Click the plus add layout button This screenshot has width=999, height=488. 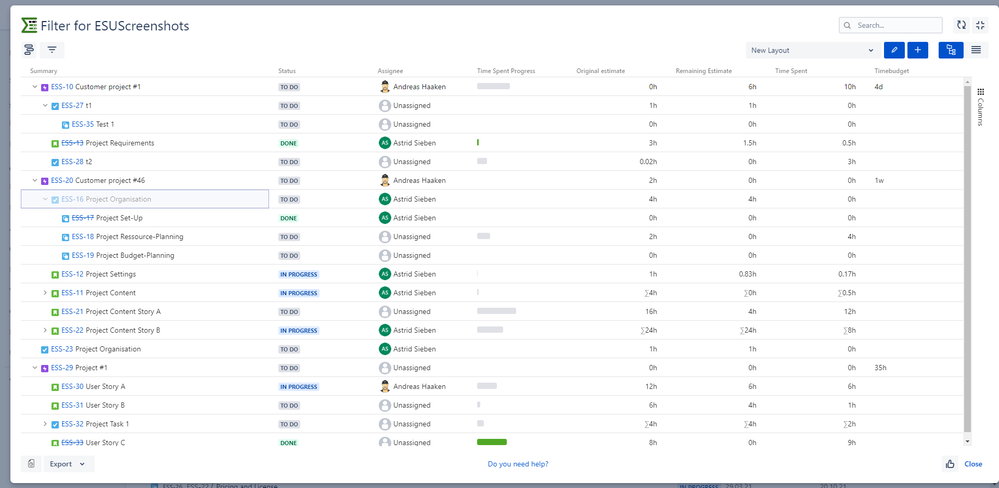917,50
